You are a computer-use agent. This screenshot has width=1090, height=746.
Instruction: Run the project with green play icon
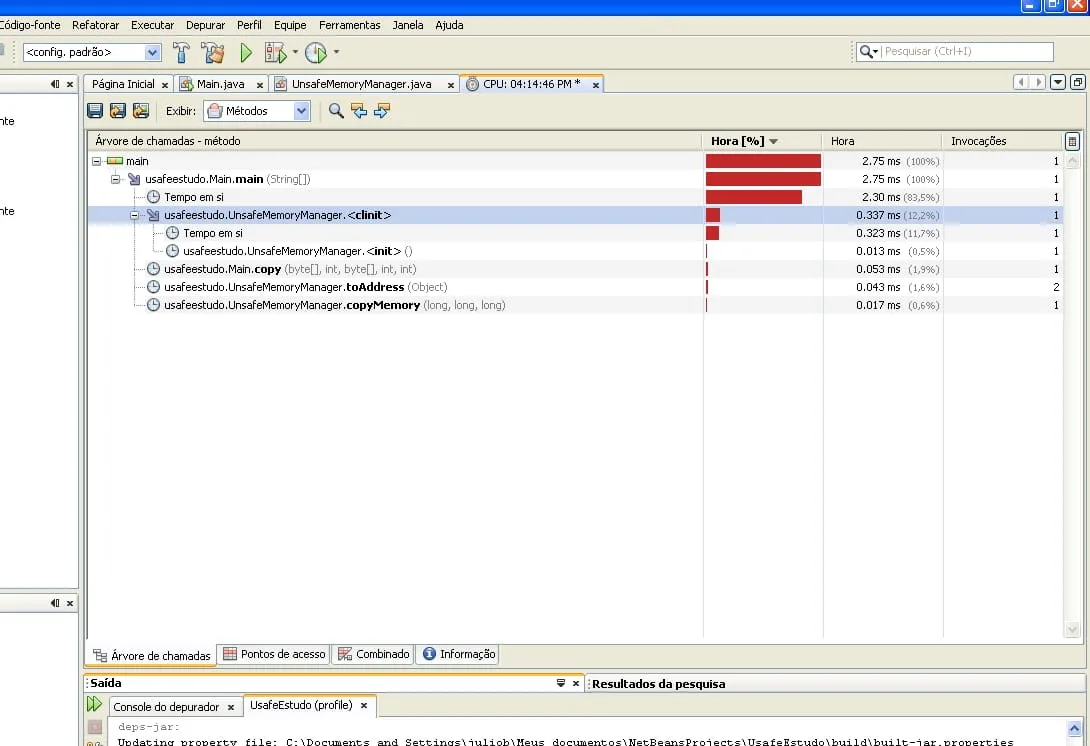point(246,52)
